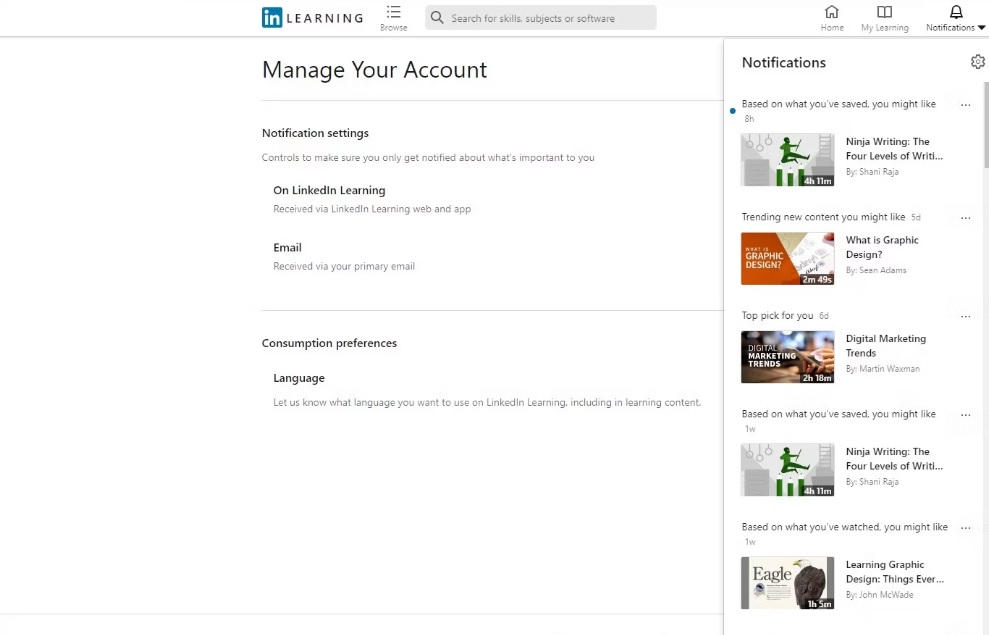Viewport: 989px width, 635px height.
Task: Click in the skills search field
Action: pyautogui.click(x=541, y=18)
